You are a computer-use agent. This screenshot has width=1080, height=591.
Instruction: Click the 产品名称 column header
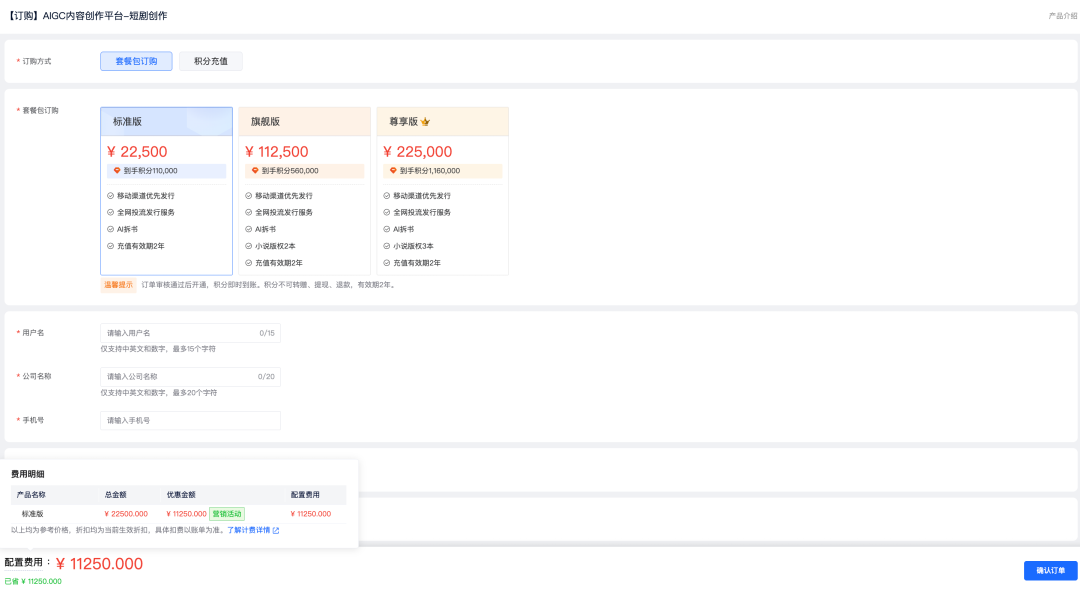click(x=31, y=495)
